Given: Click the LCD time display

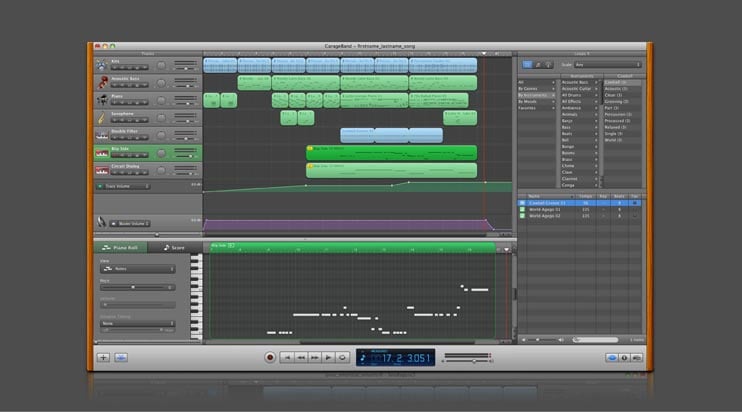Looking at the screenshot, I should click(395, 358).
